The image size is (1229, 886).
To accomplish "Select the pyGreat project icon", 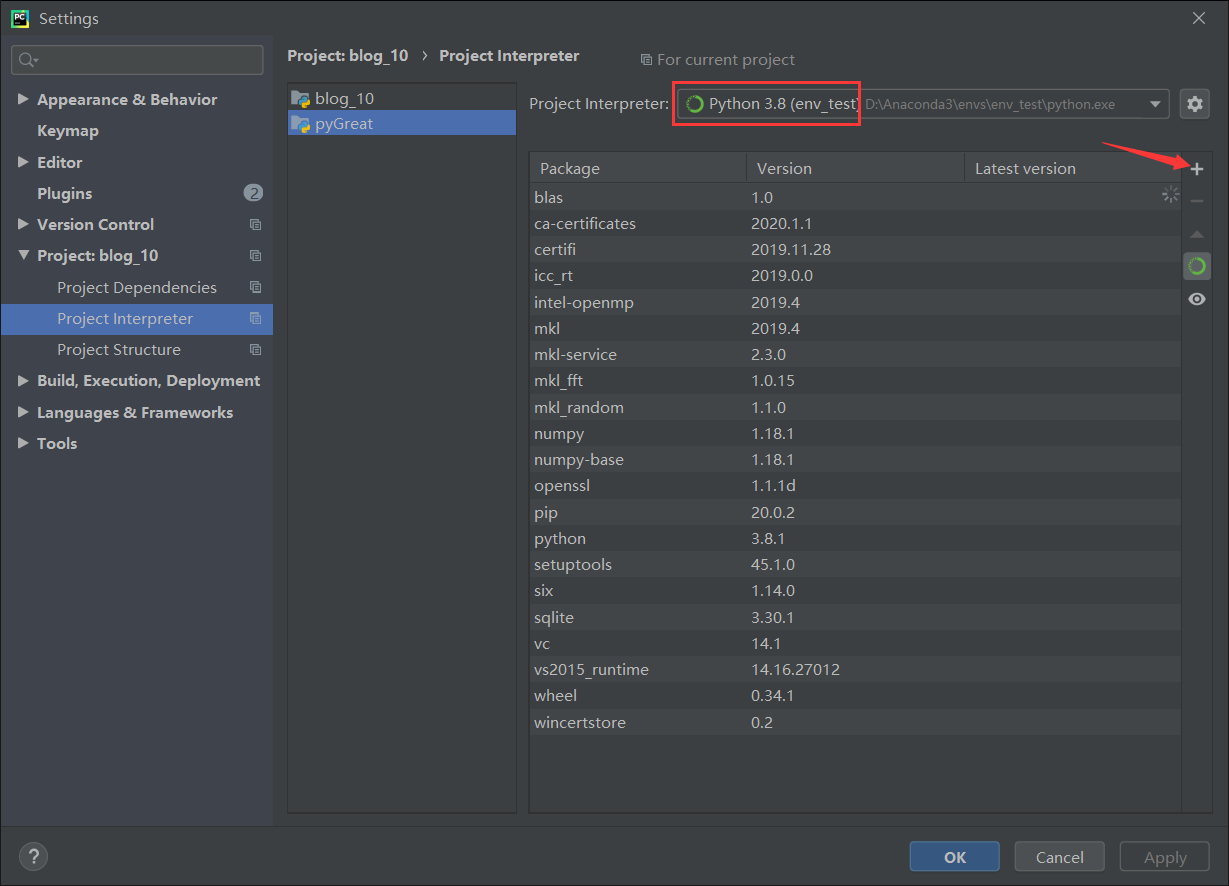I will pos(300,124).
